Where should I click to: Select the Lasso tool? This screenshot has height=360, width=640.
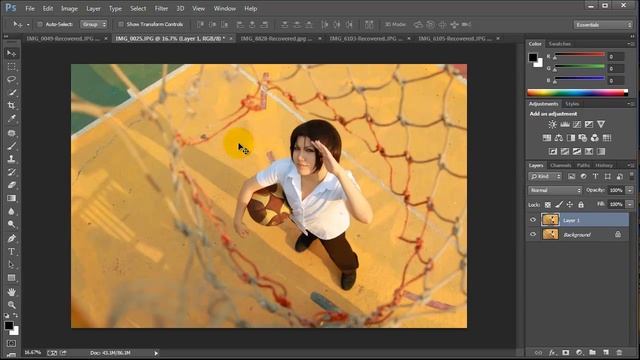(x=11, y=79)
